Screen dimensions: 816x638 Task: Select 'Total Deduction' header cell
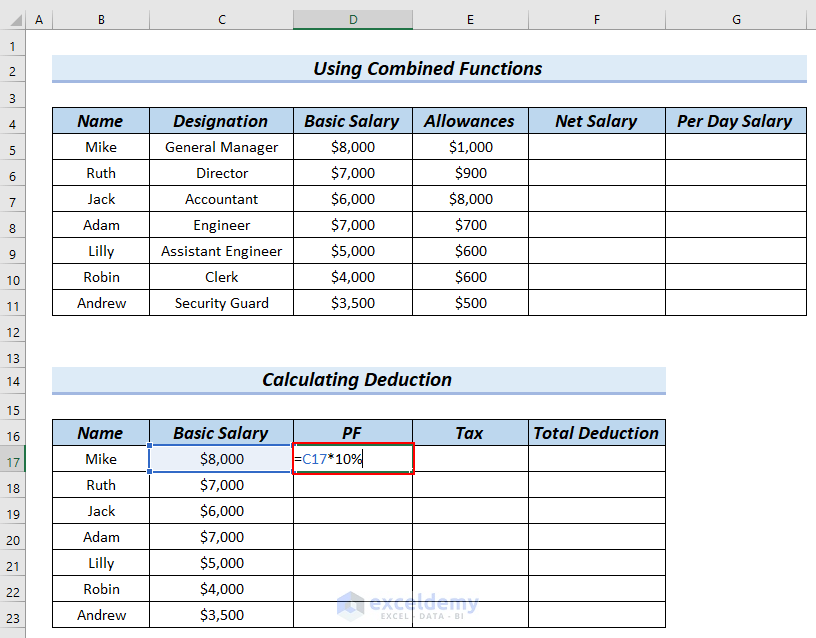tap(597, 433)
